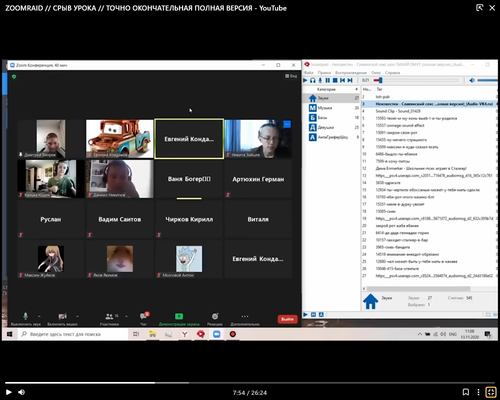Select the tow truck cartoon participant tile

coord(120,139)
